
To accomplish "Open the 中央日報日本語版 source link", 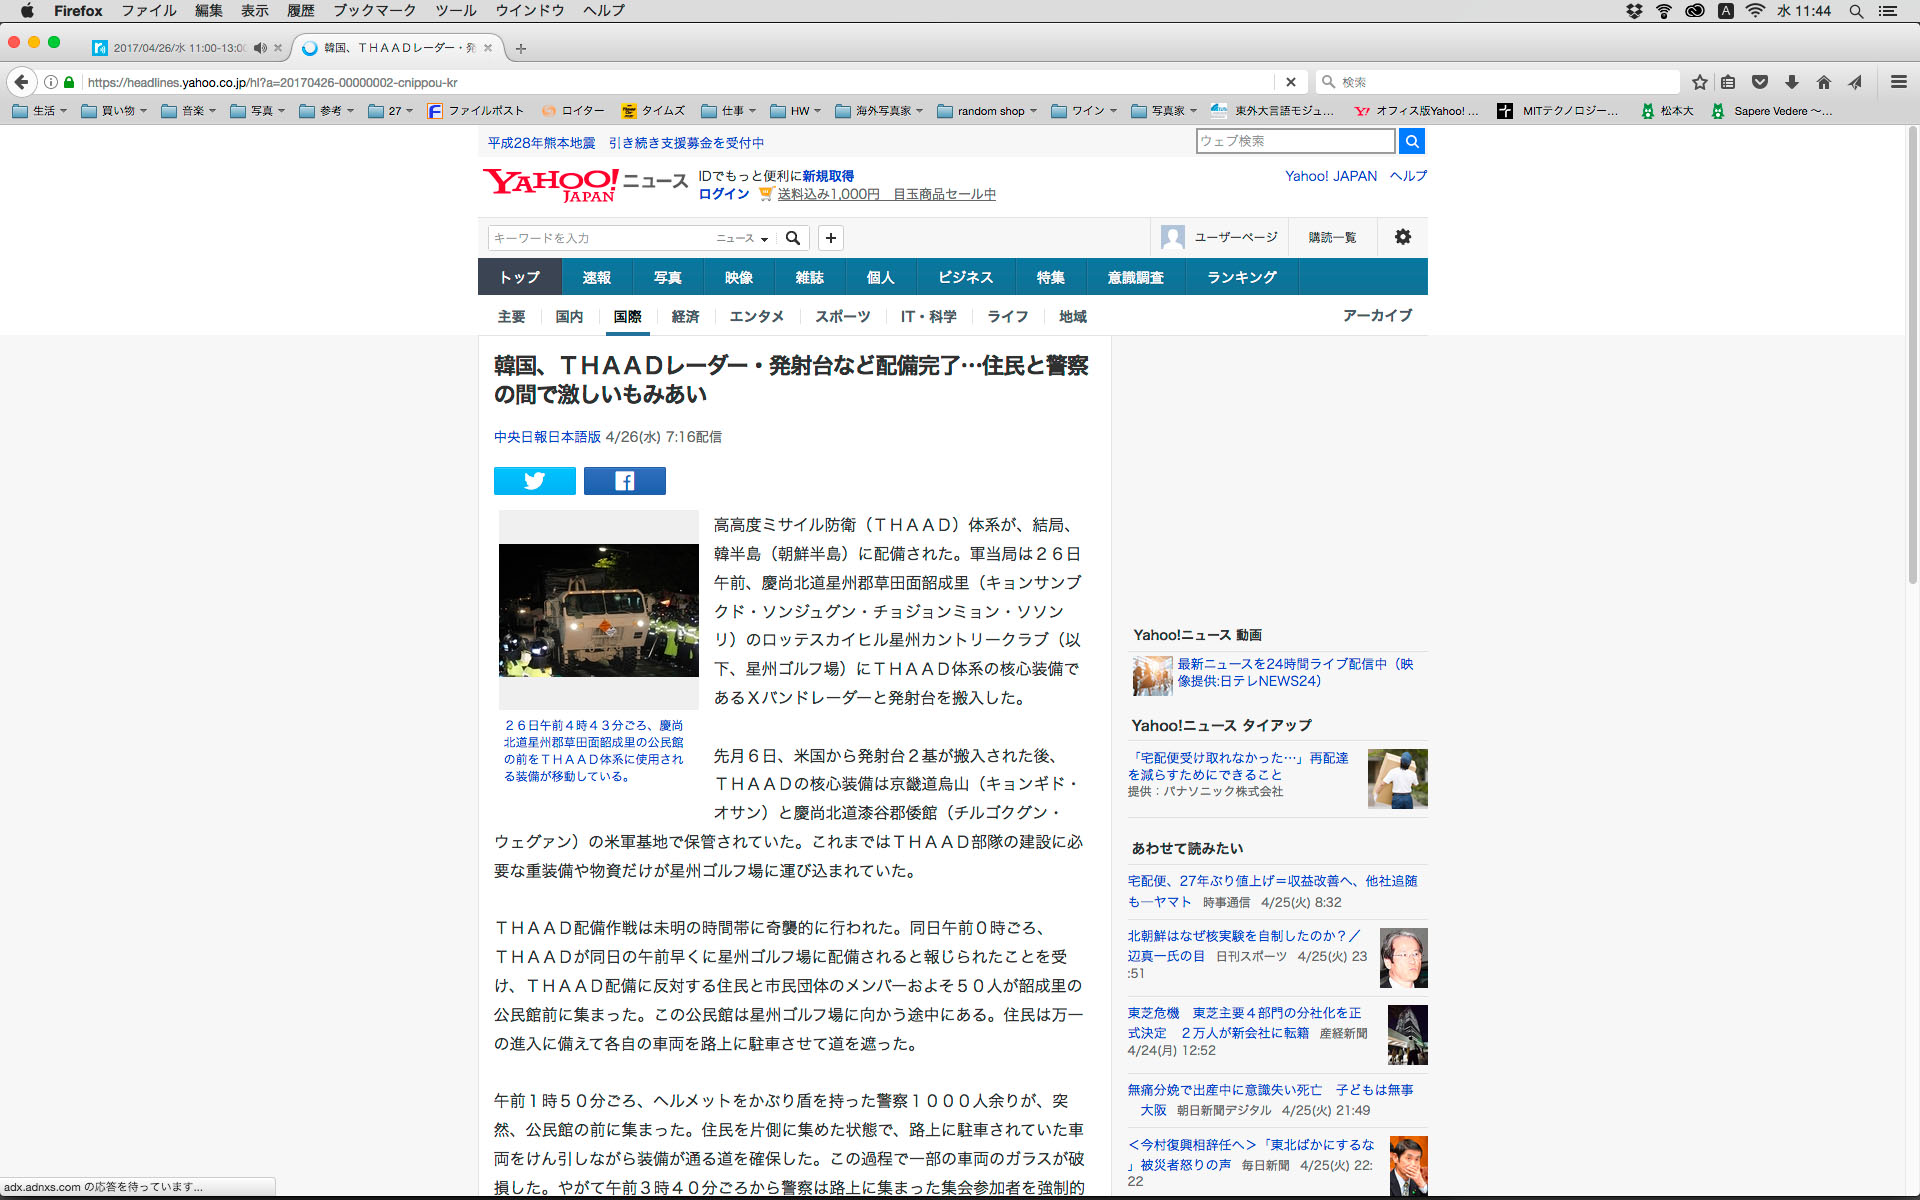I will [547, 437].
